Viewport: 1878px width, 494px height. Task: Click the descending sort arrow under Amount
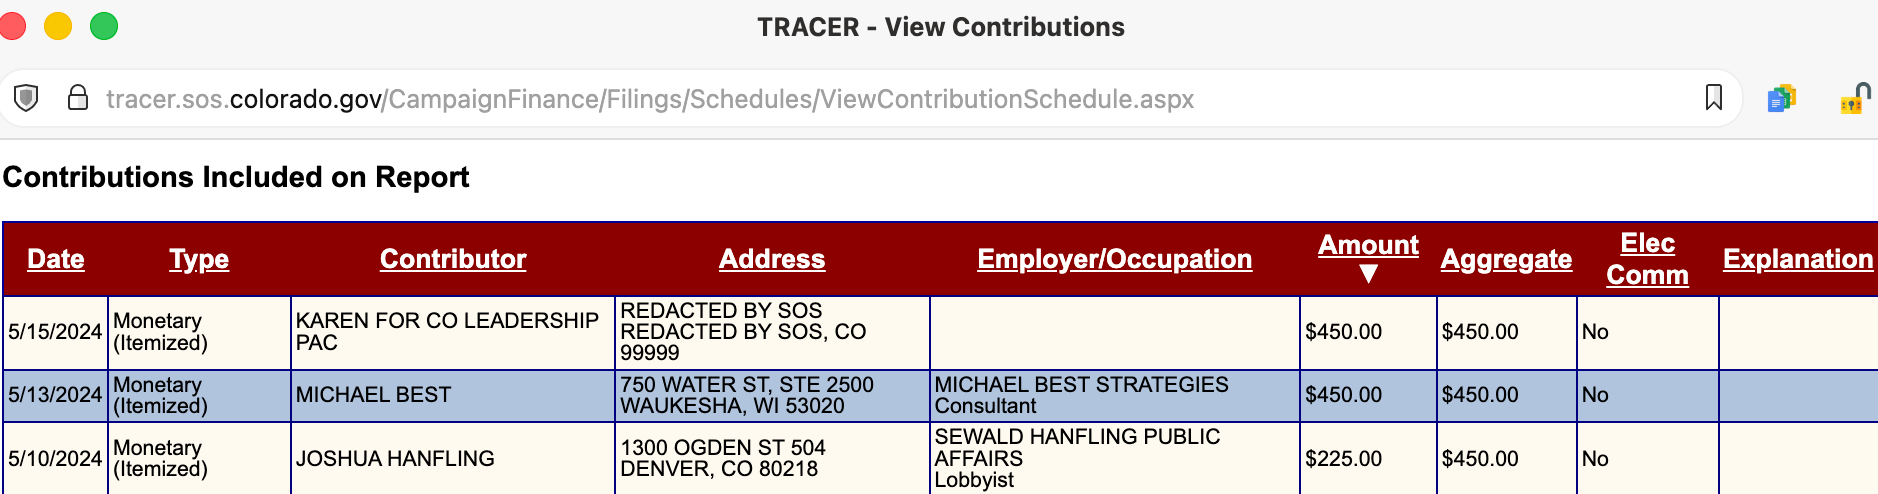pos(1368,274)
